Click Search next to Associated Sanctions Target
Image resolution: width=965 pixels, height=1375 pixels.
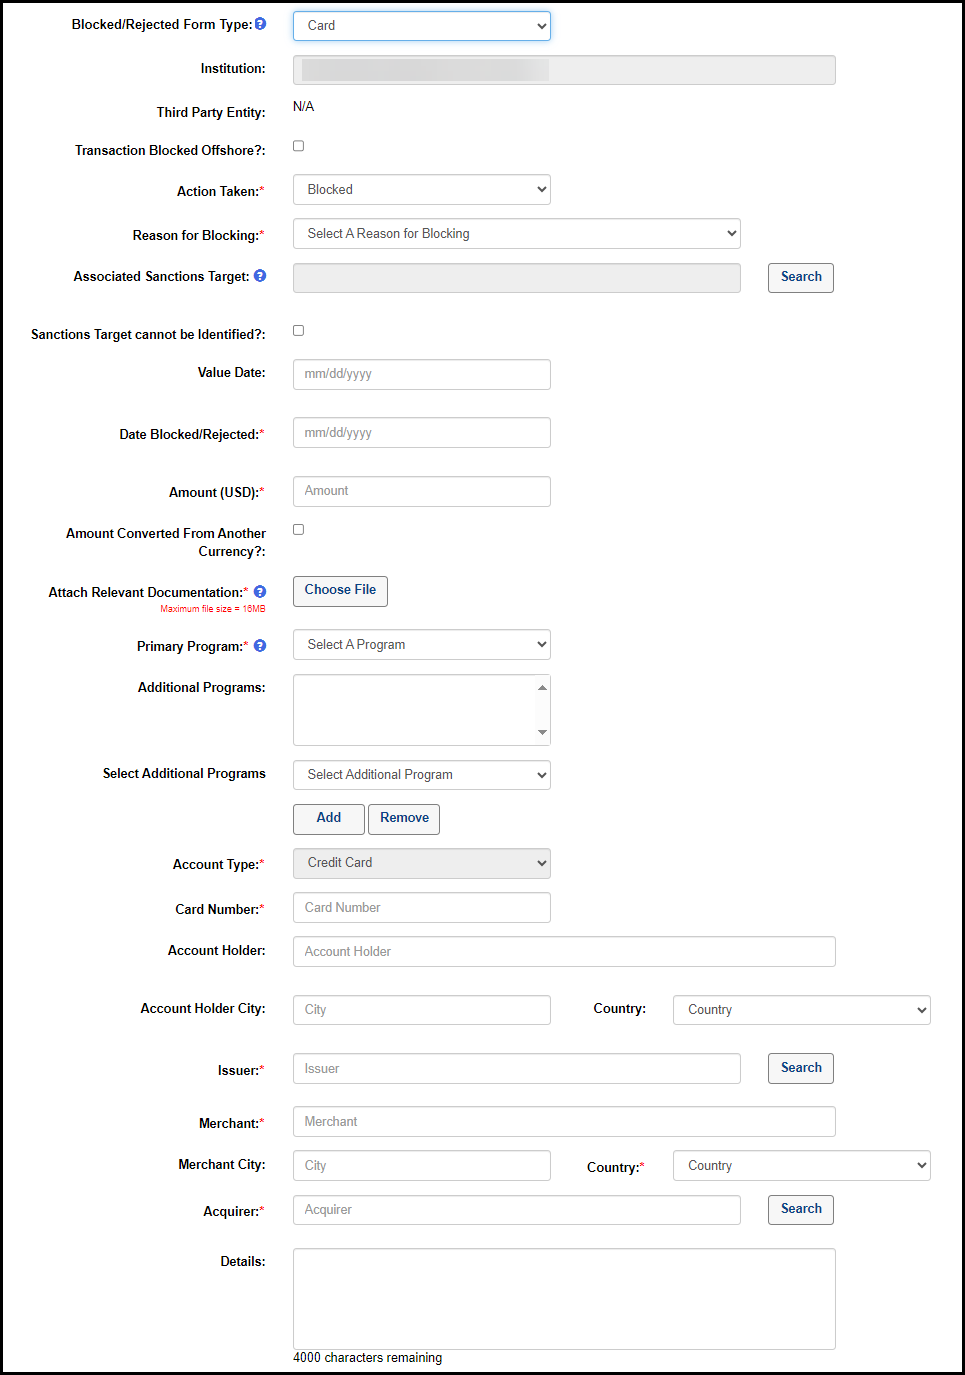(800, 277)
